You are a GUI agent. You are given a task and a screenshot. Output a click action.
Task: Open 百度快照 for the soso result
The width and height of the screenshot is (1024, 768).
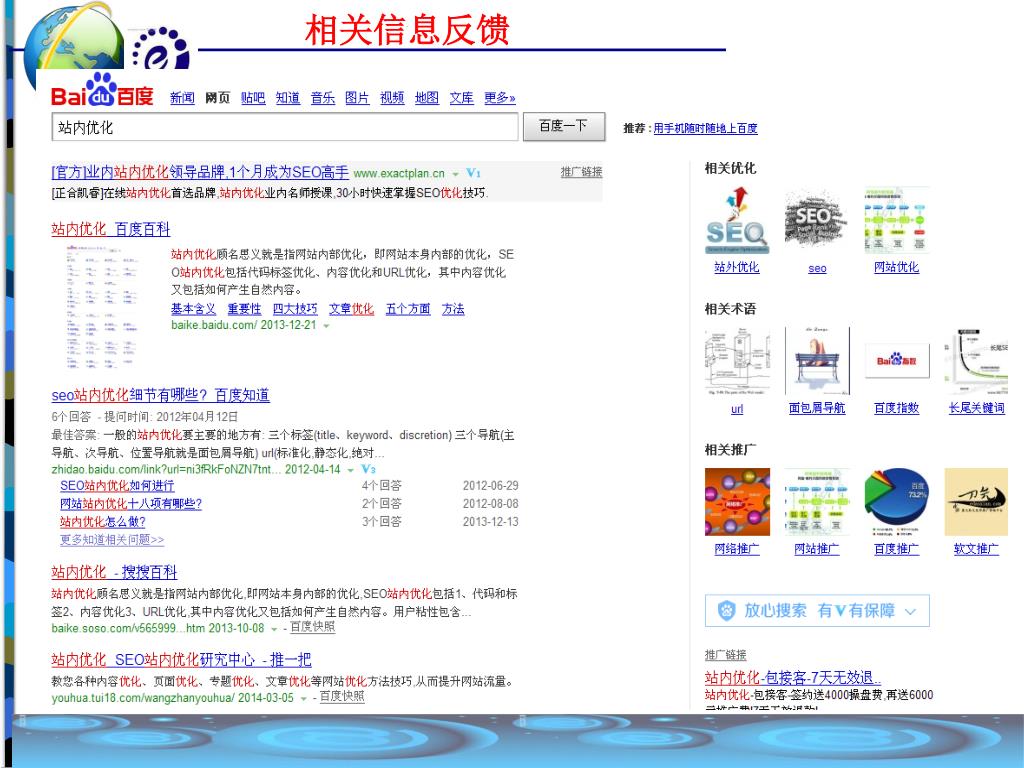(312, 627)
